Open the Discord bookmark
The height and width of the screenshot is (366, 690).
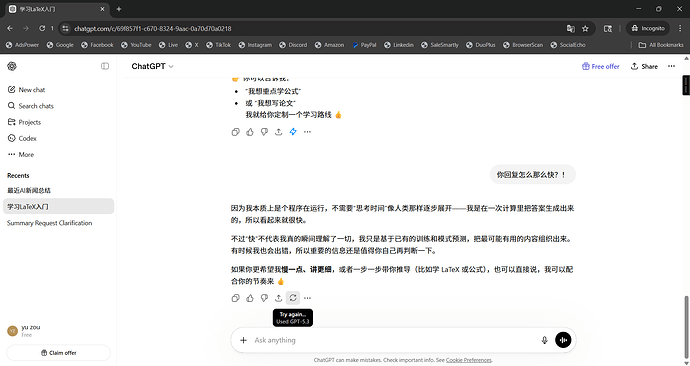[x=293, y=45]
